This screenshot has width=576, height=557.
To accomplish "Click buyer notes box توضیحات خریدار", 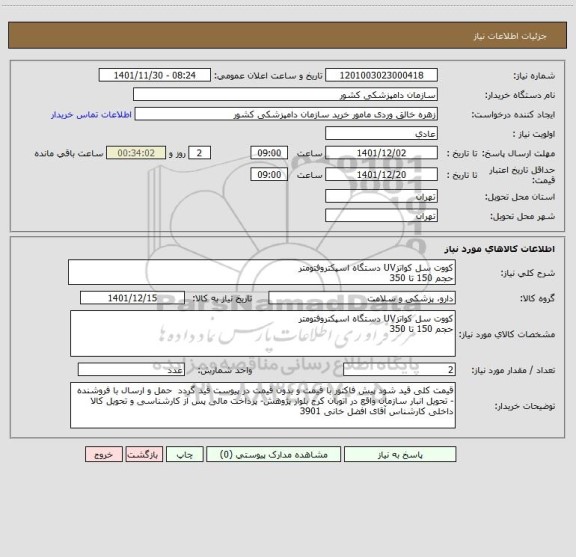I will pos(263,405).
